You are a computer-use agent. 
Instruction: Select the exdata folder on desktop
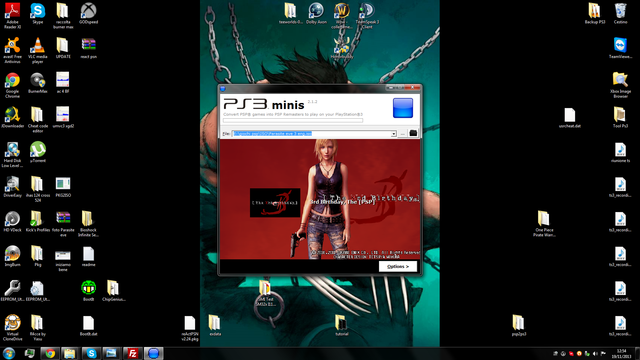pyautogui.click(x=215, y=325)
